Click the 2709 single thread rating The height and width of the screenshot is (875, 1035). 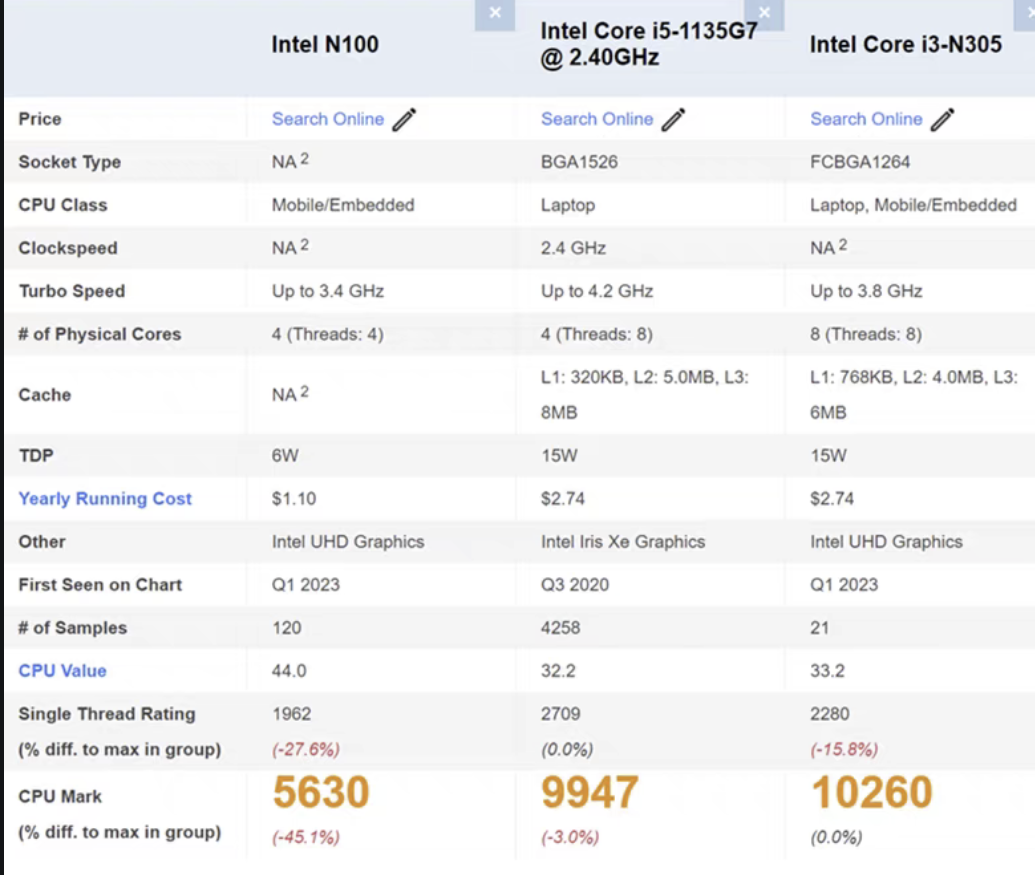[x=561, y=714]
